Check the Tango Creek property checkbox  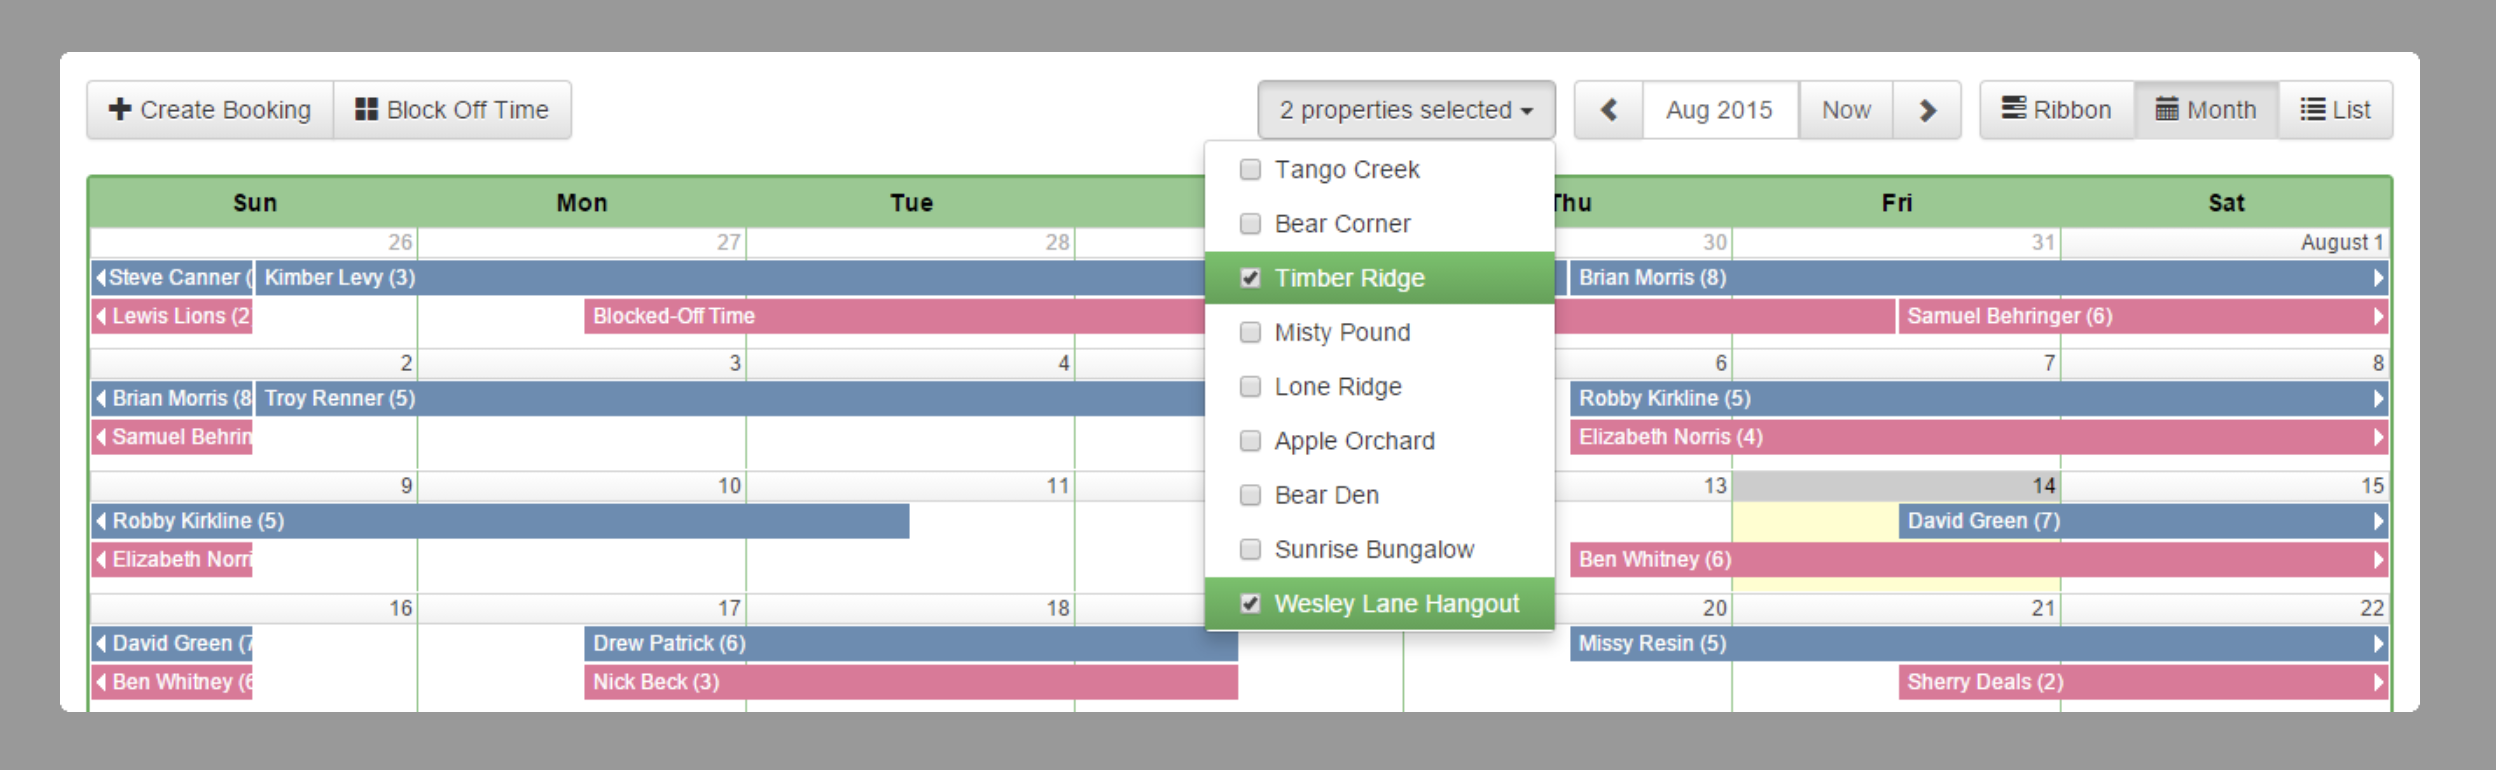click(x=1250, y=169)
